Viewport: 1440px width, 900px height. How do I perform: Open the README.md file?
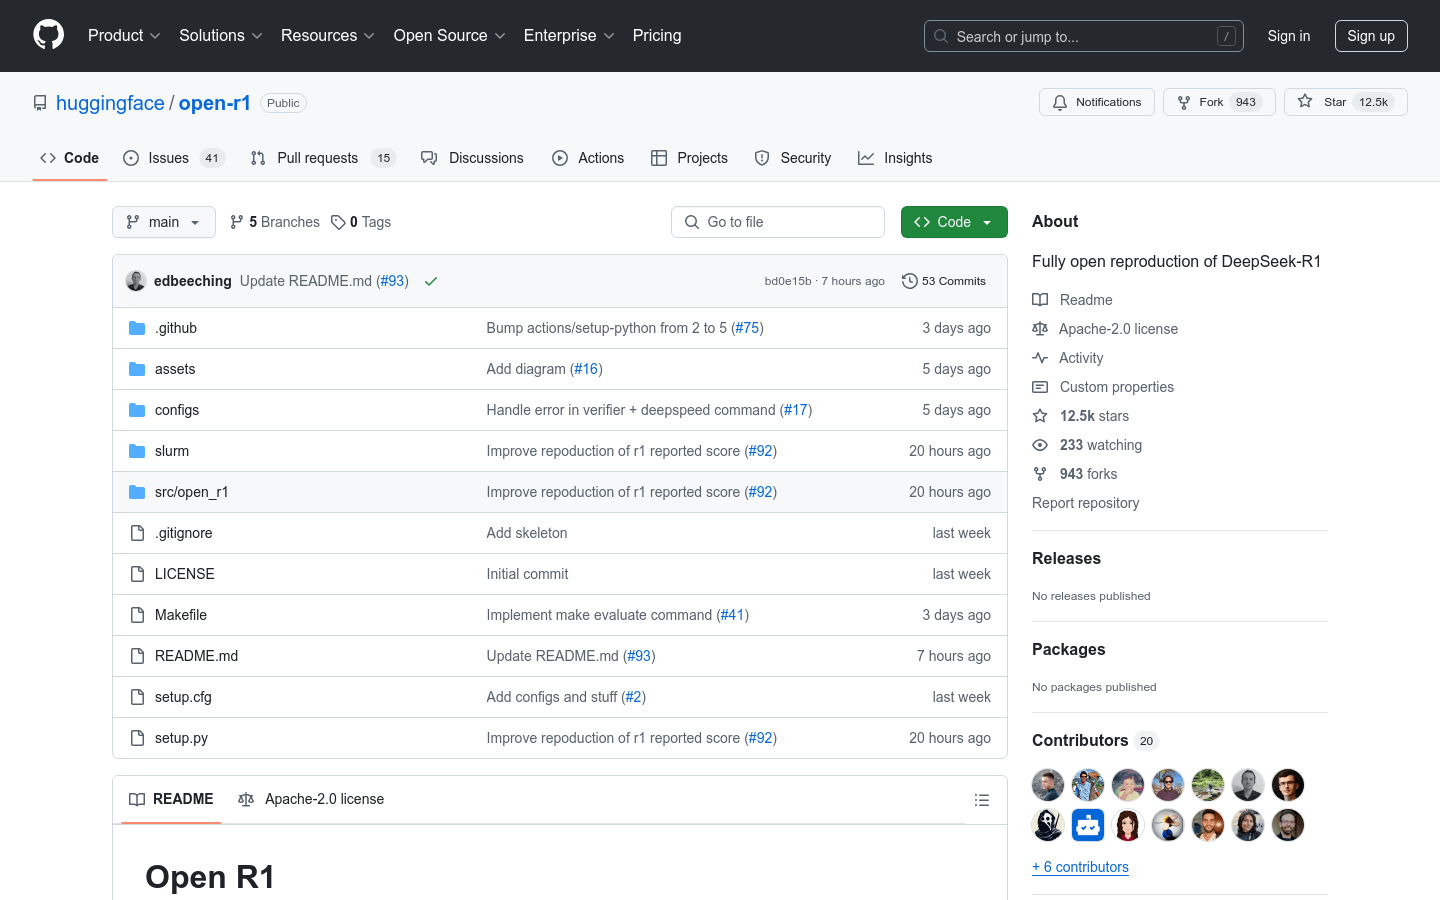point(197,656)
